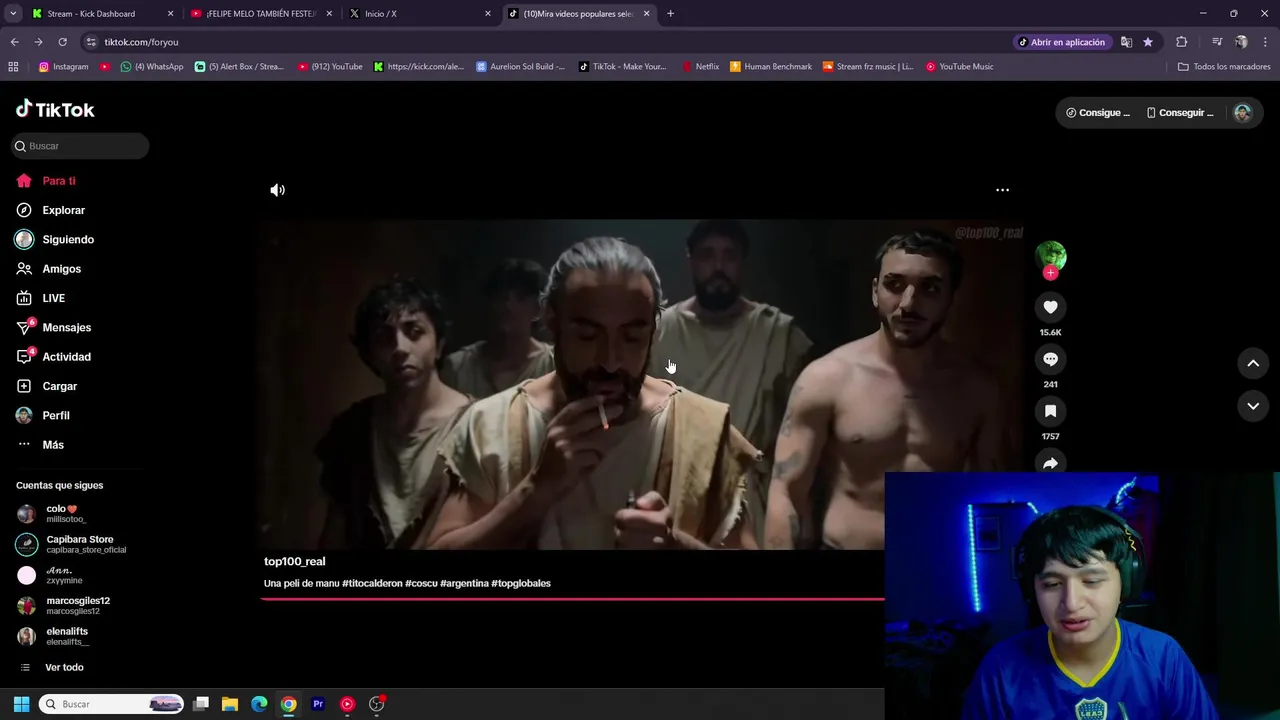Screen dimensions: 1280x720
Task: Open the profile avatar in TikTok header
Action: pyautogui.click(x=1242, y=113)
